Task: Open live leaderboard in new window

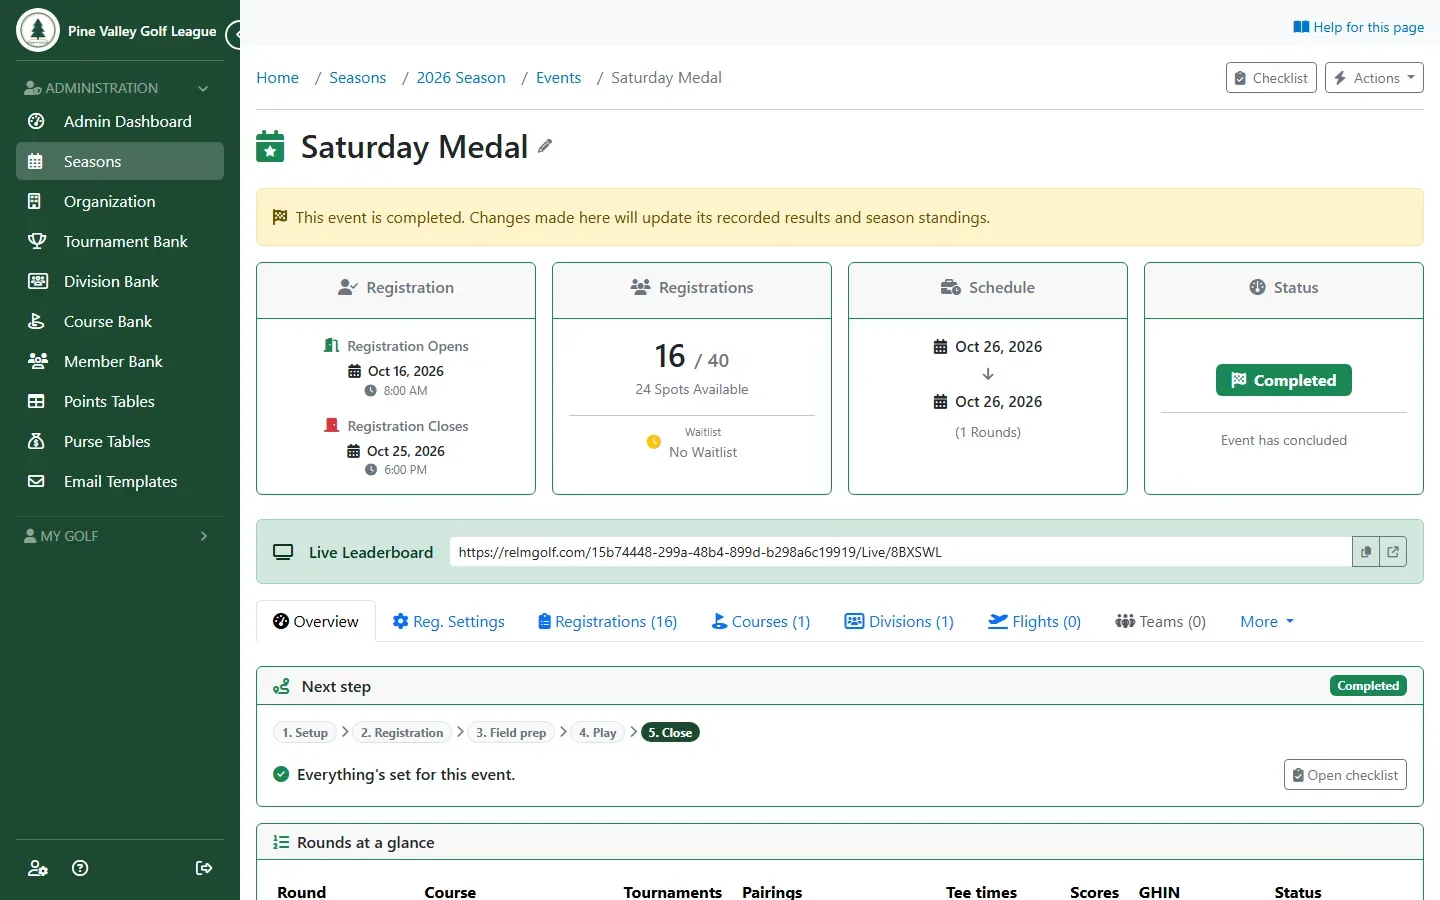Action: pyautogui.click(x=1393, y=552)
